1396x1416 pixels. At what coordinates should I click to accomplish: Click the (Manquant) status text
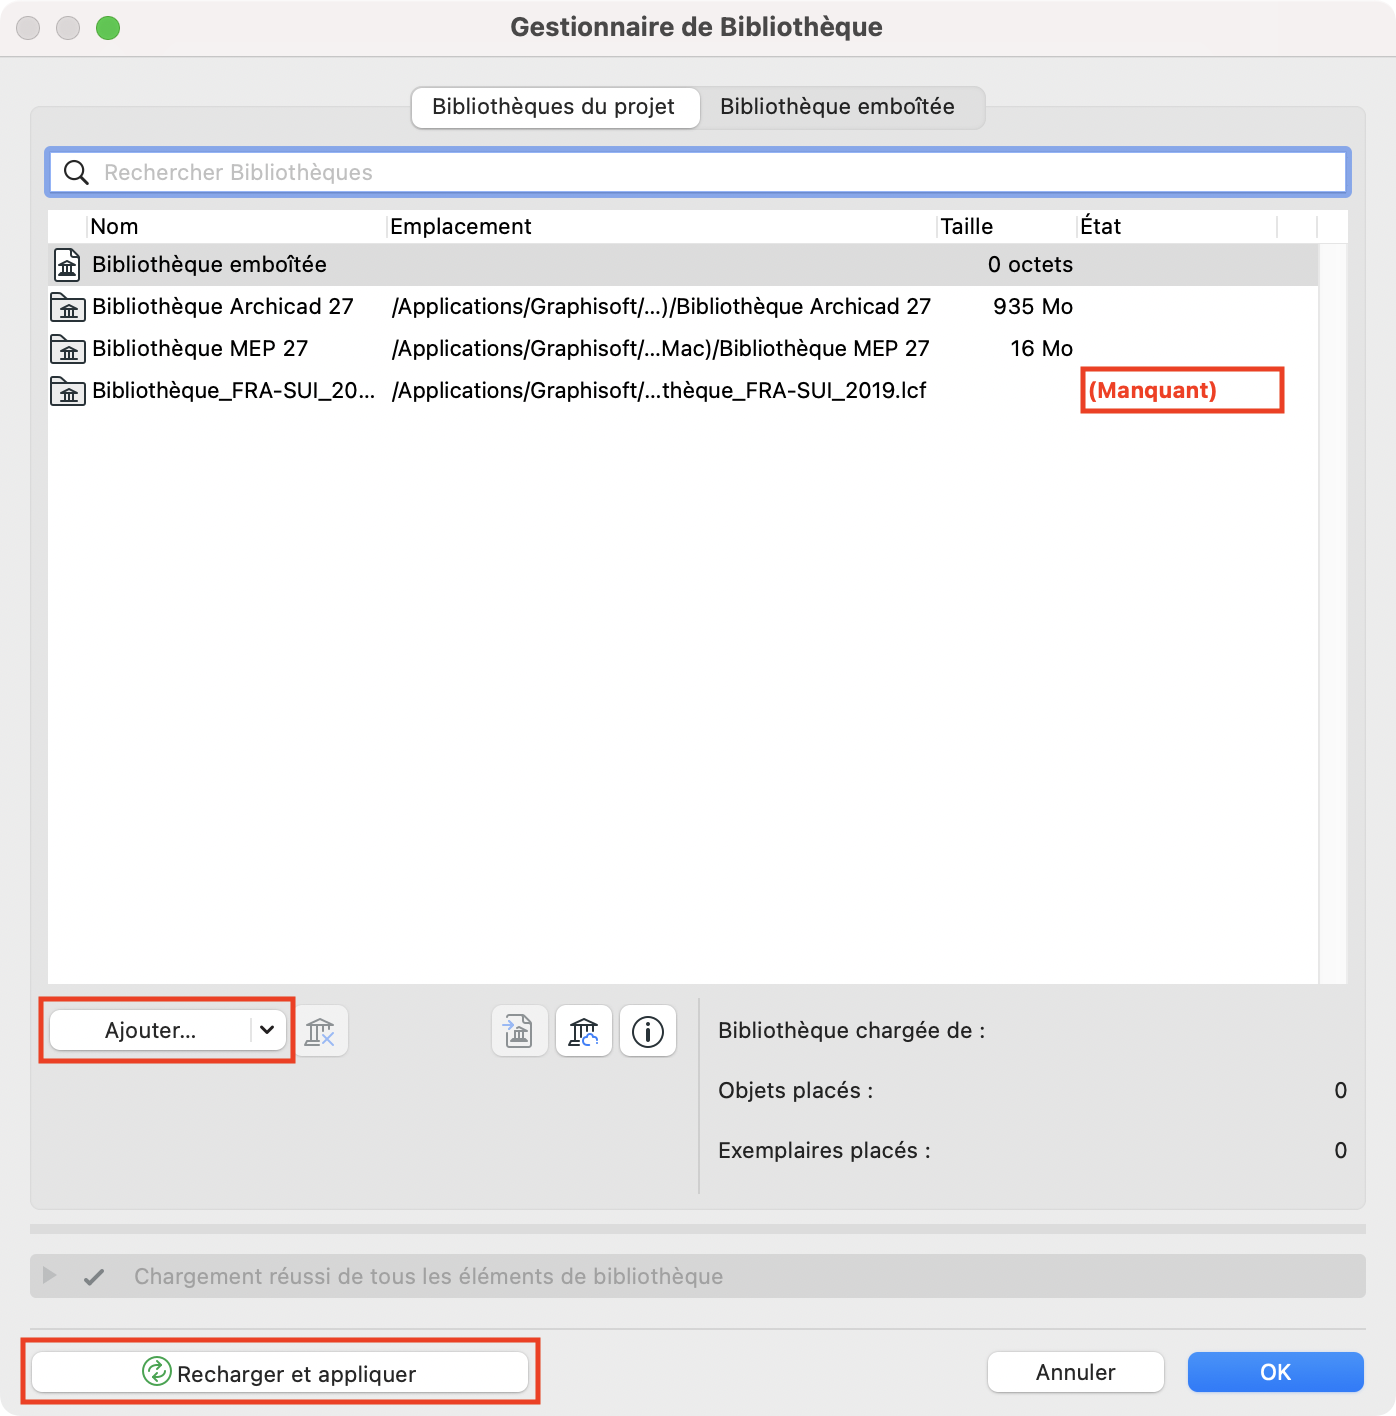coord(1152,391)
